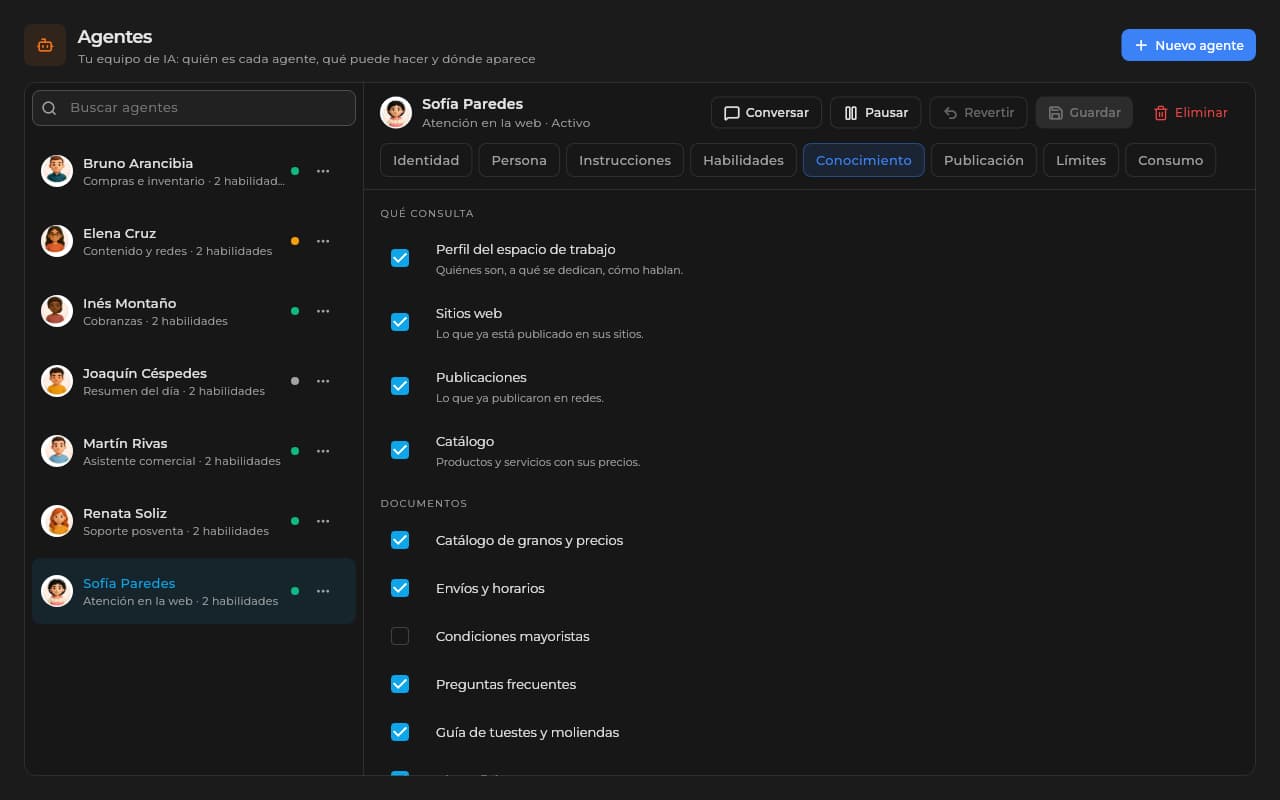This screenshot has height=800, width=1280.
Task: Click the search magnifier icon
Action: [x=49, y=108]
